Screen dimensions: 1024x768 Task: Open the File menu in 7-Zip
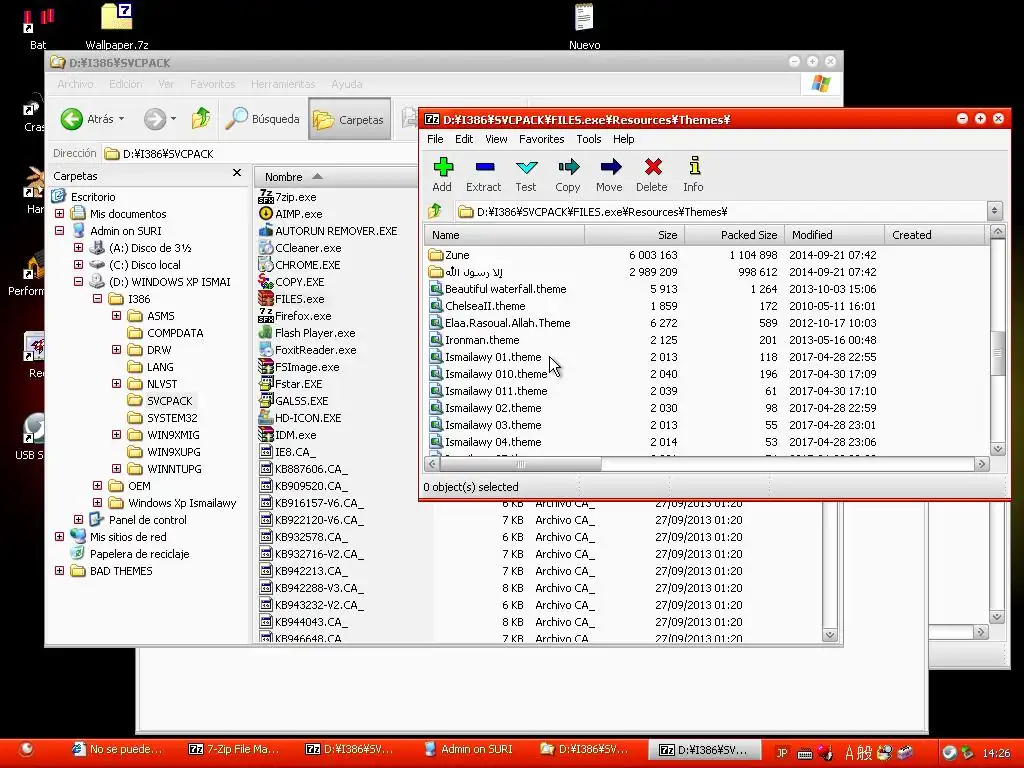(435, 139)
